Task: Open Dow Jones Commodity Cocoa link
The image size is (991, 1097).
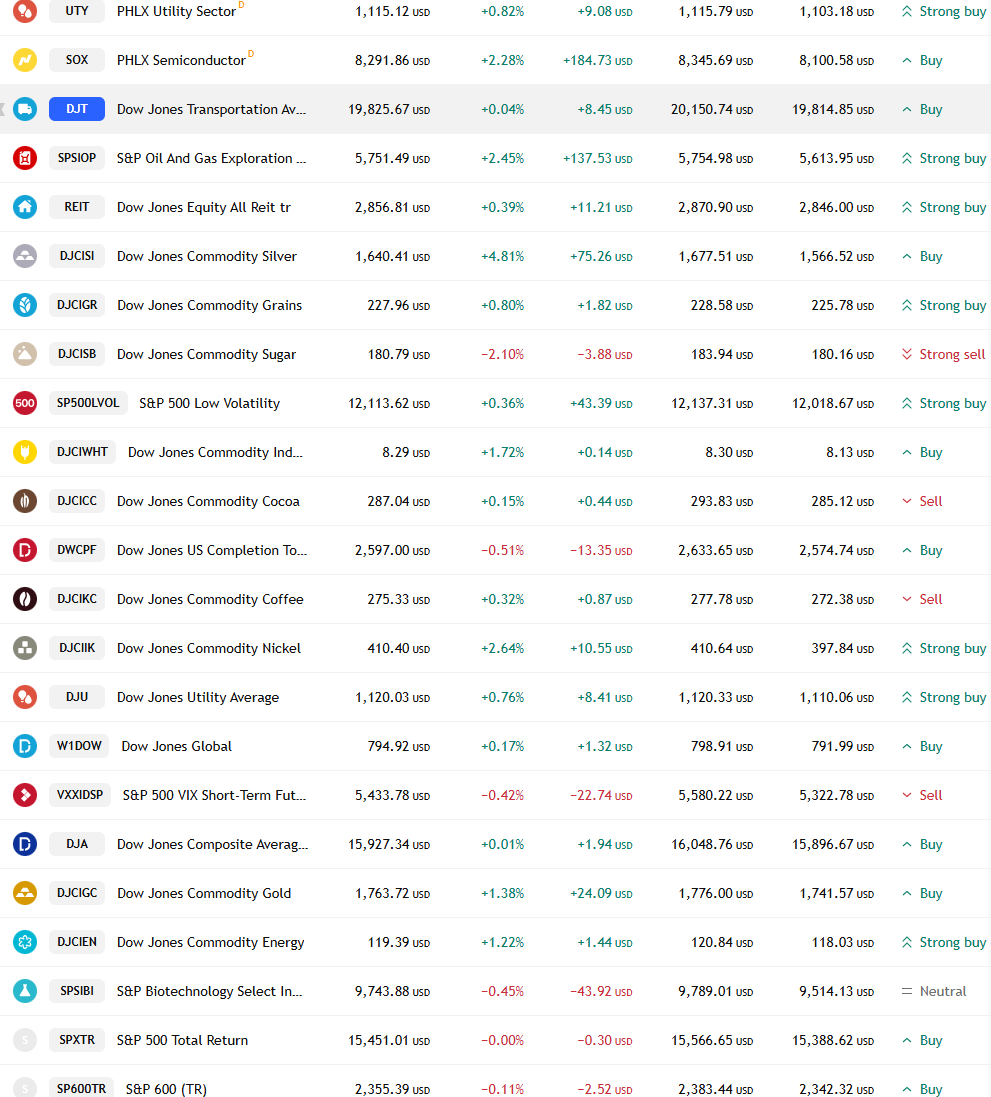Action: pyautogui.click(x=208, y=501)
